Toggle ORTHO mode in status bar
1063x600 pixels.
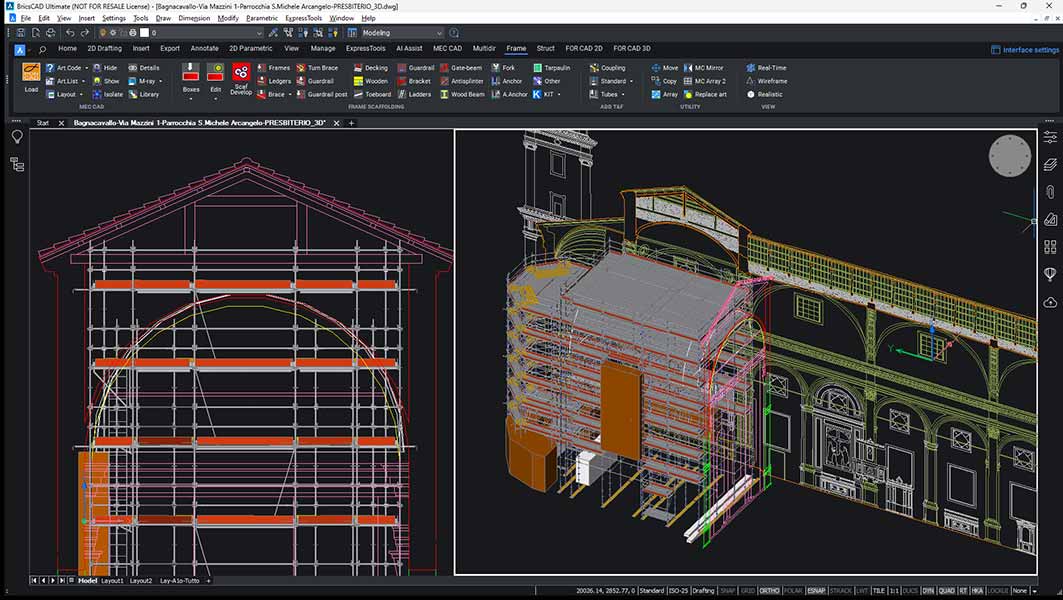tap(769, 590)
